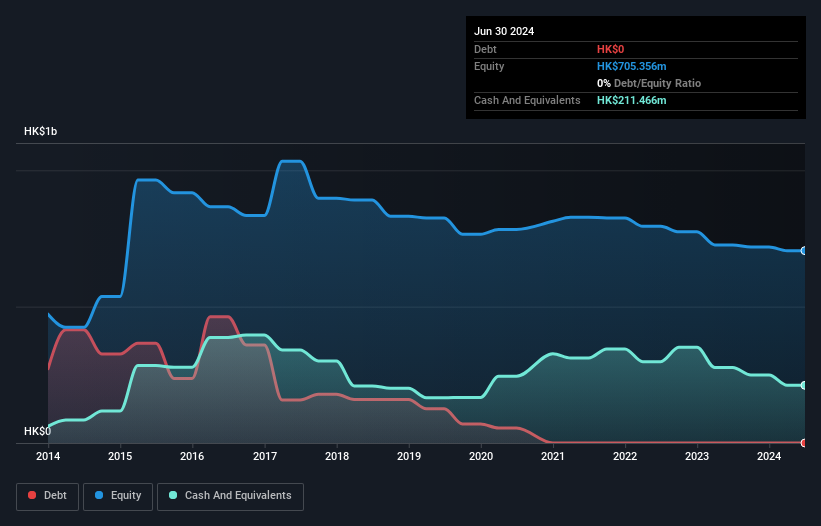Select the Debt endpoint marker on chart
Viewport: 821px width, 526px height.
(804, 443)
